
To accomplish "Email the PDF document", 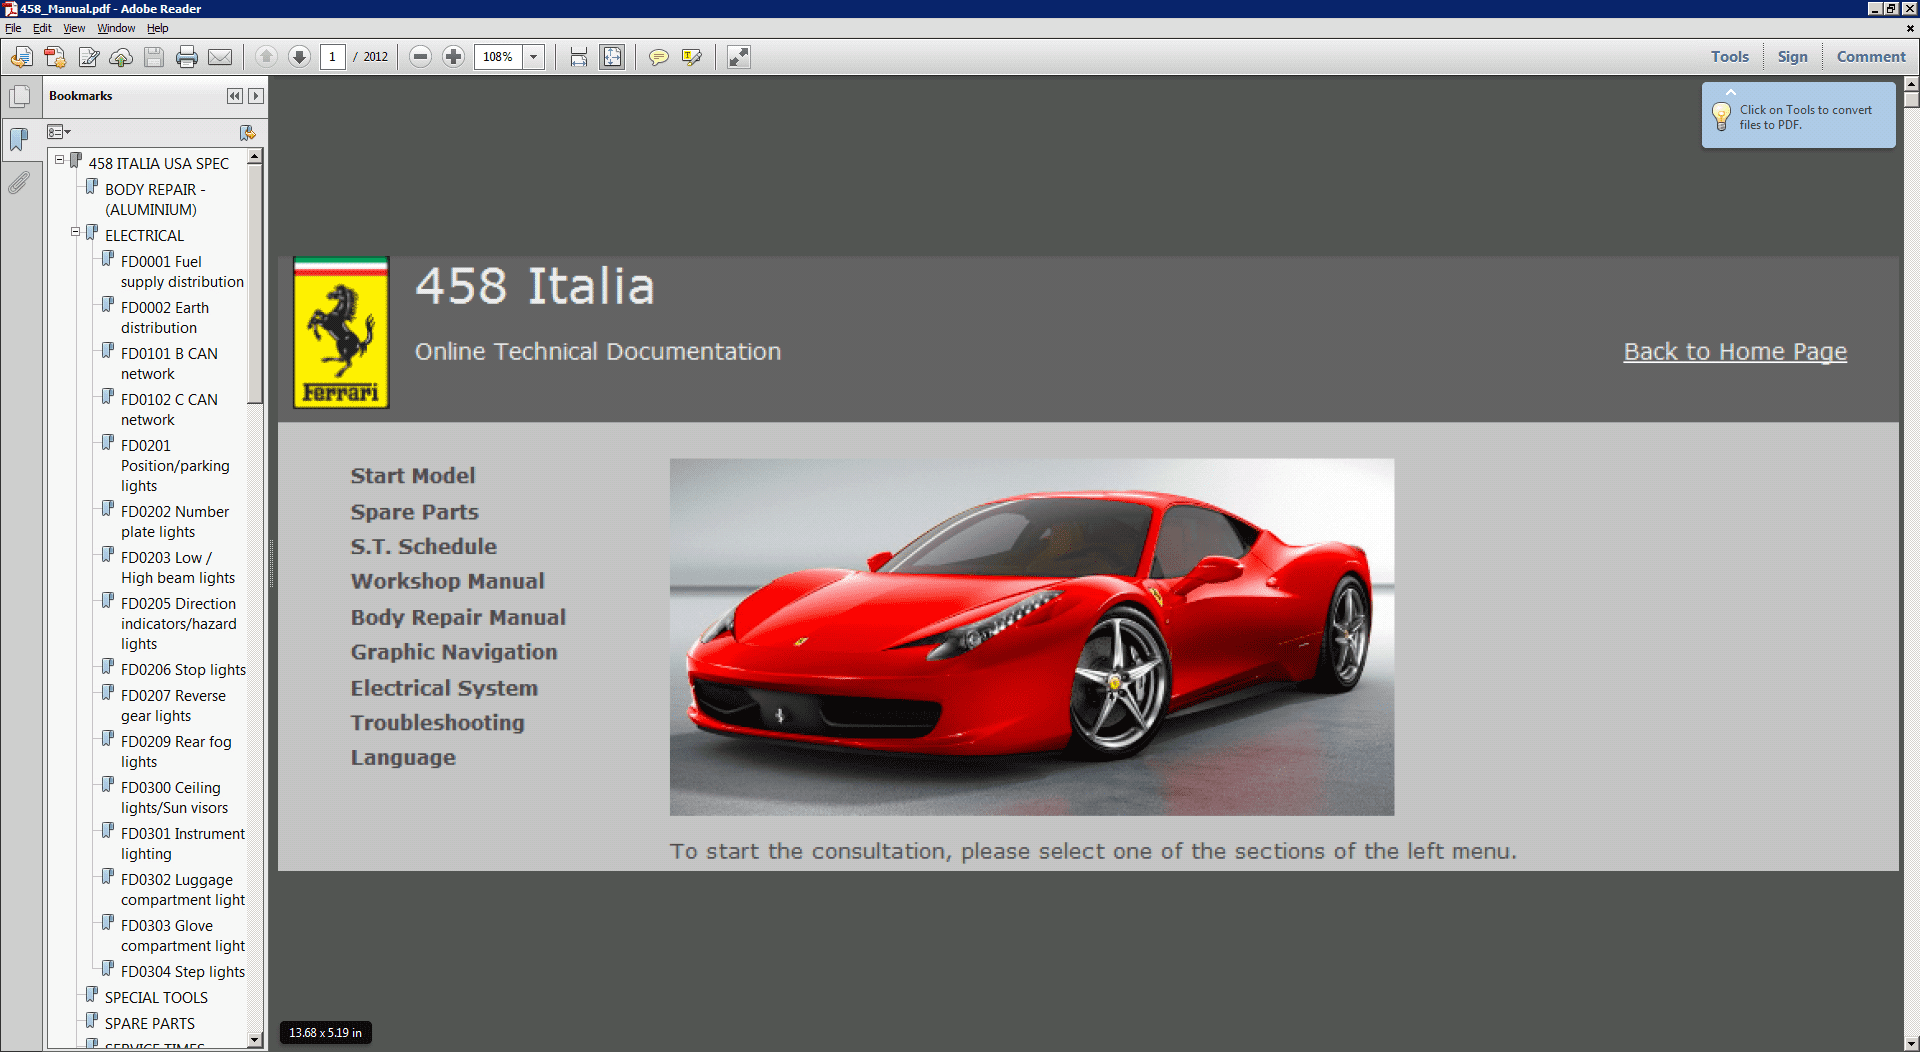I will [x=220, y=57].
